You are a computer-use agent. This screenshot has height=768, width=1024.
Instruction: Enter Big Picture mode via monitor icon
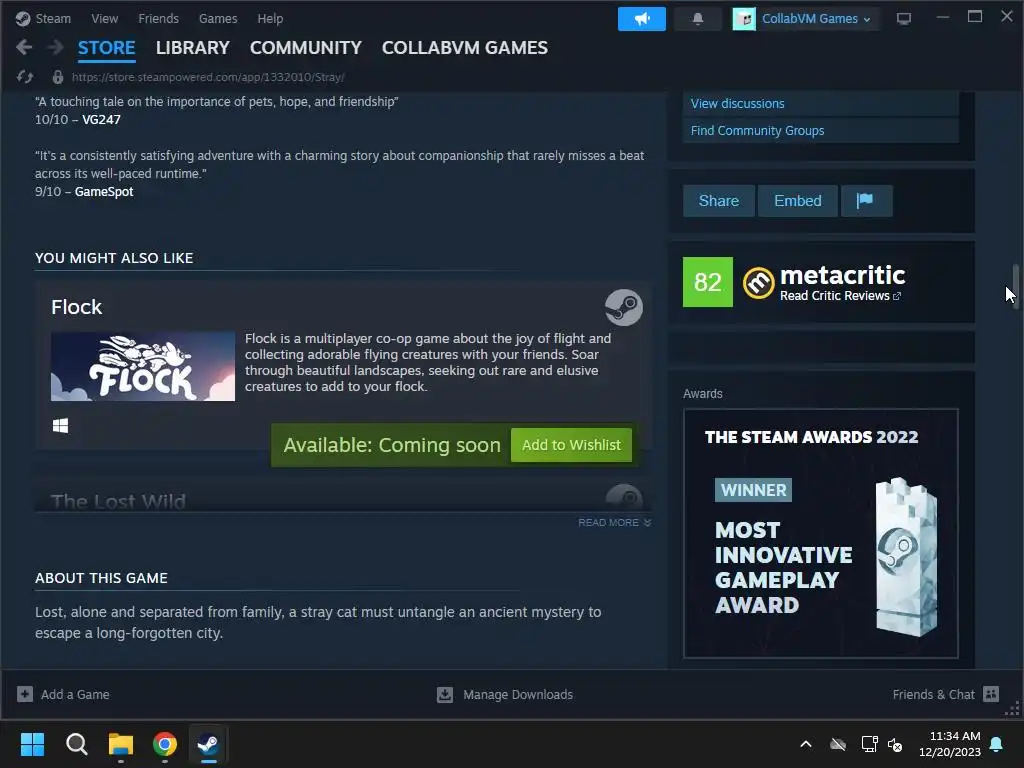tap(903, 19)
